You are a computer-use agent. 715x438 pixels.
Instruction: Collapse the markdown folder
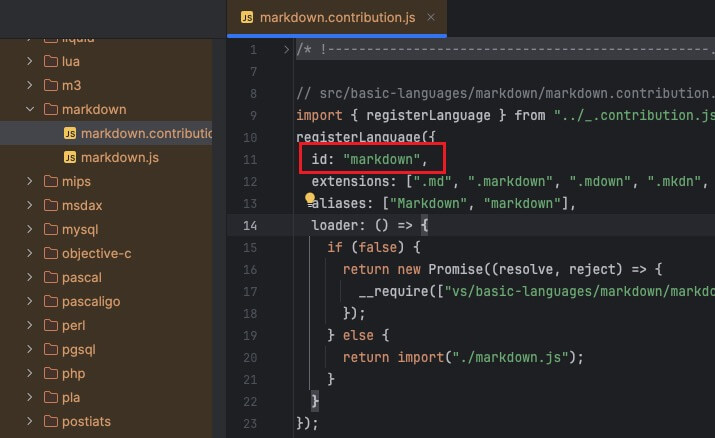(30, 109)
